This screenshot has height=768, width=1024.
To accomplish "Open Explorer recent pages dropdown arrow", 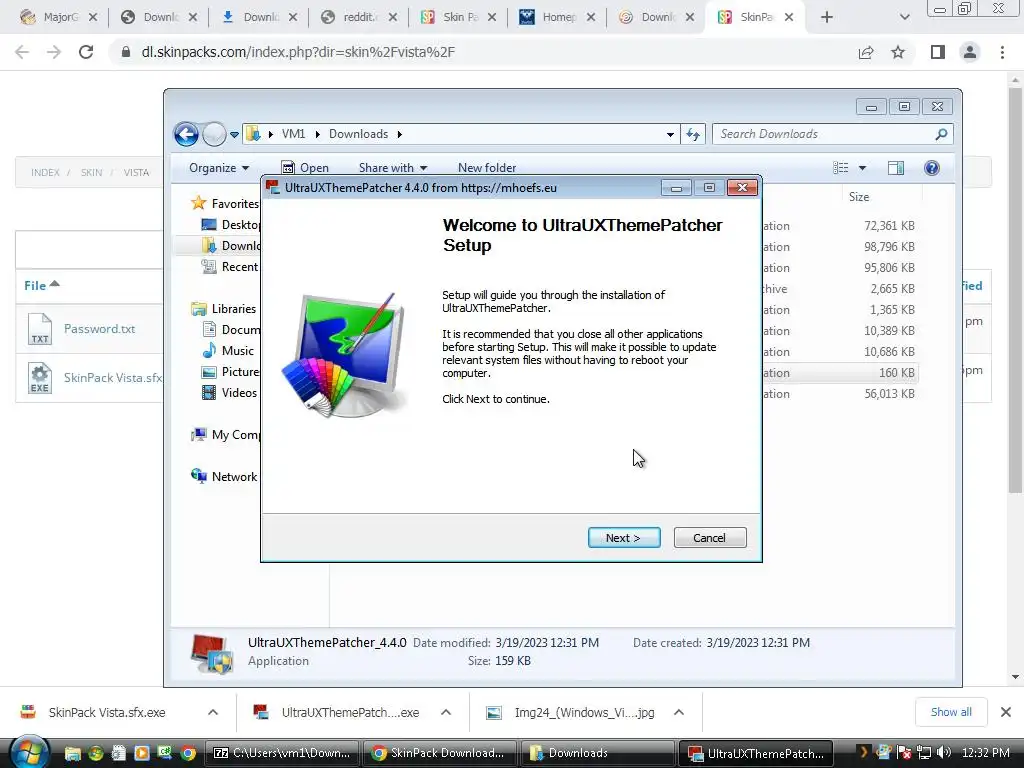I will click(234, 135).
